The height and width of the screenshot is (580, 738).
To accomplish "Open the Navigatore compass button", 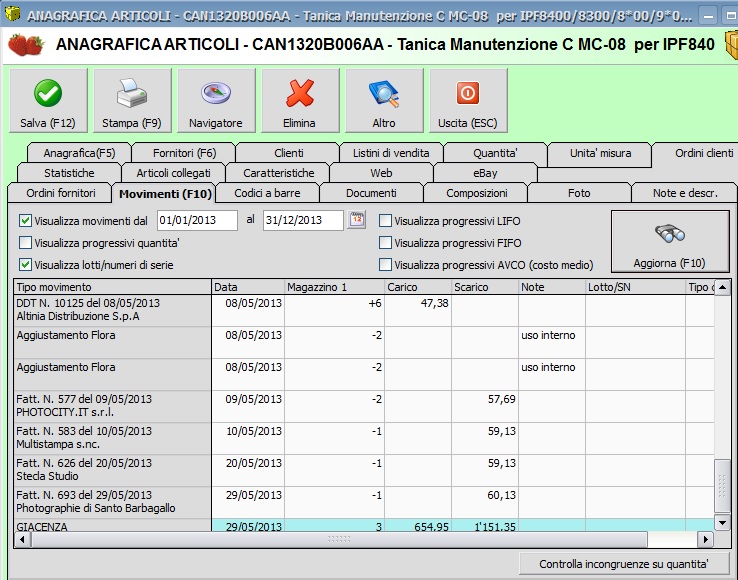I will pyautogui.click(x=216, y=100).
